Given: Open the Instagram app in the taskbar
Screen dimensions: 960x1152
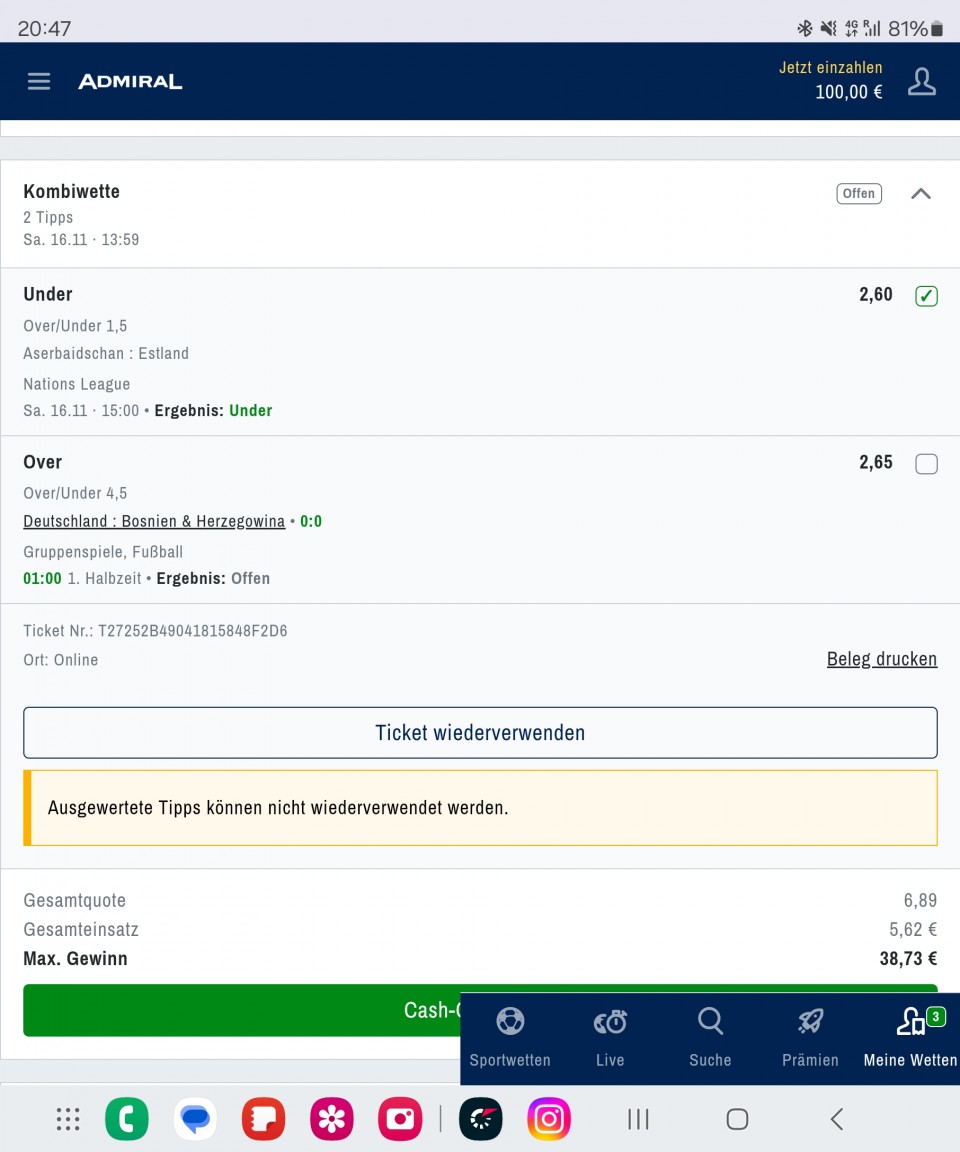Looking at the screenshot, I should click(x=548, y=1119).
